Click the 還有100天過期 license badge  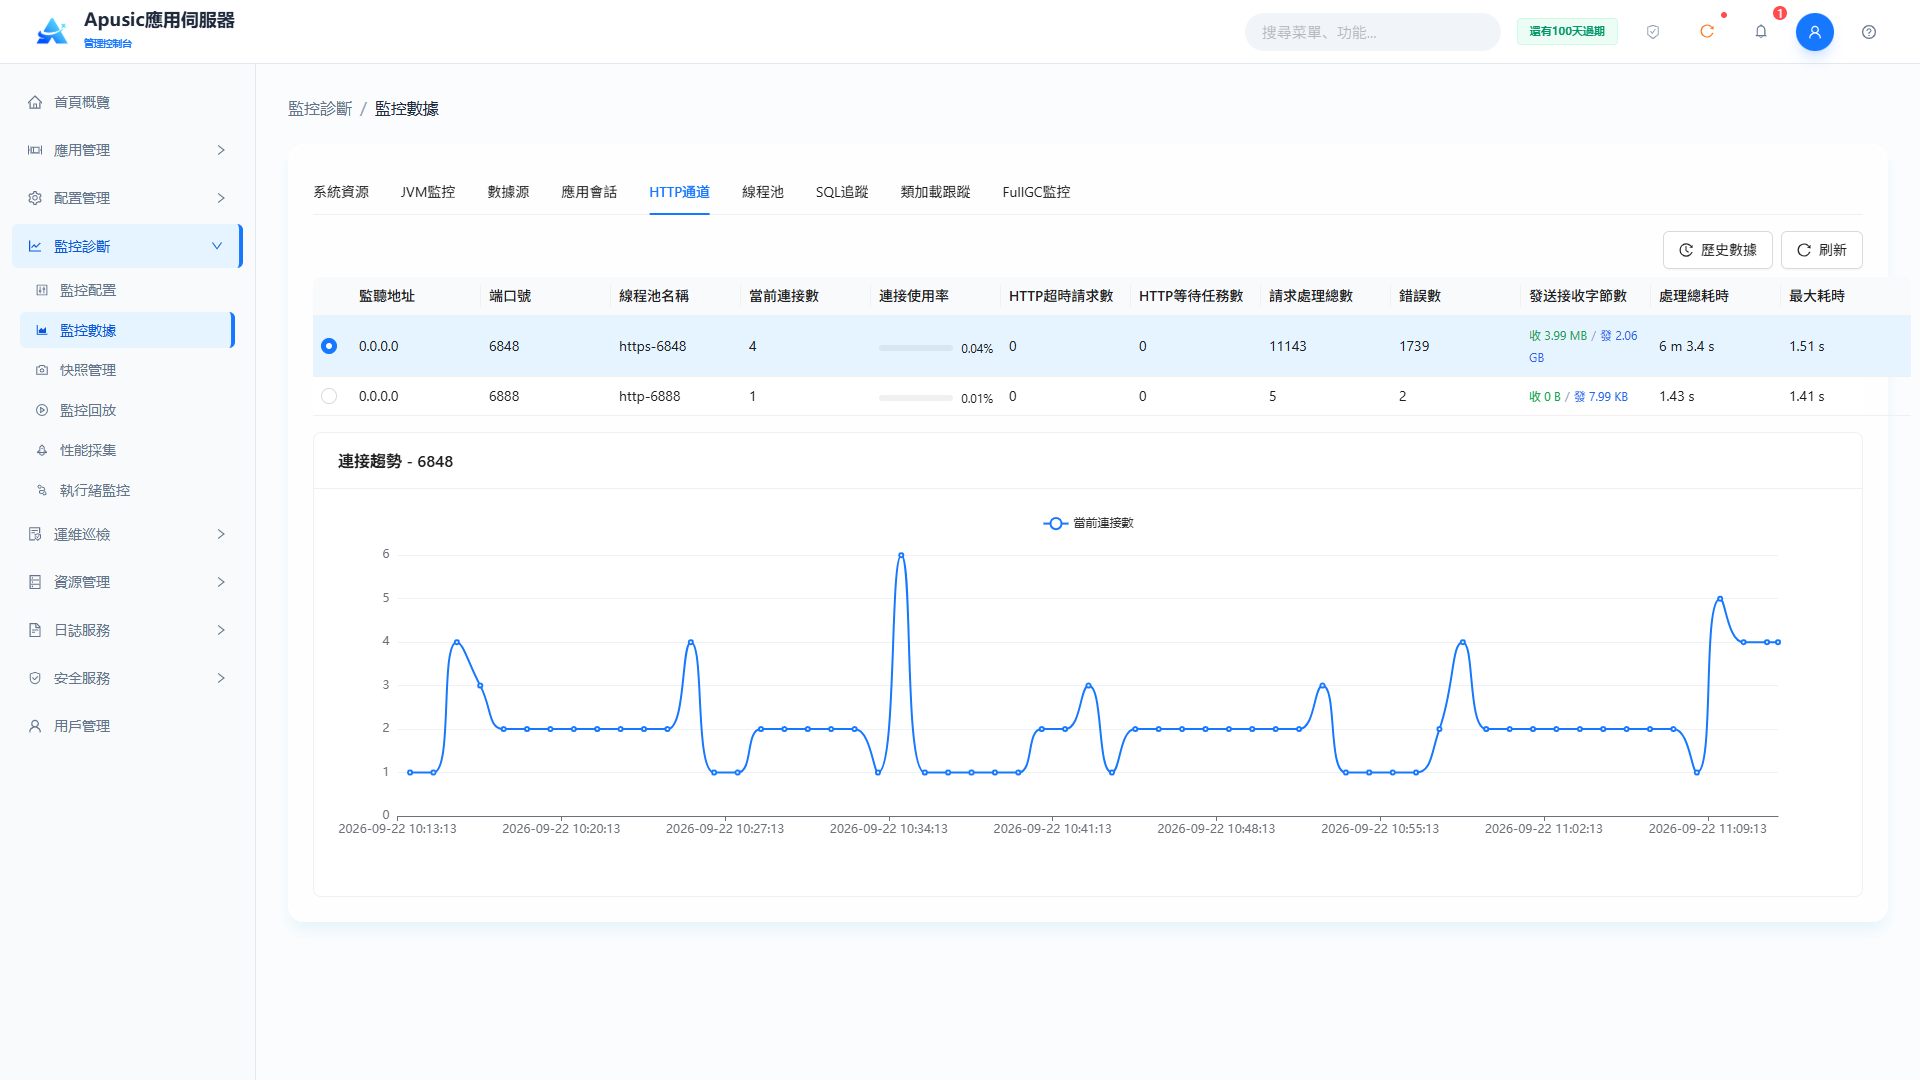[1567, 32]
